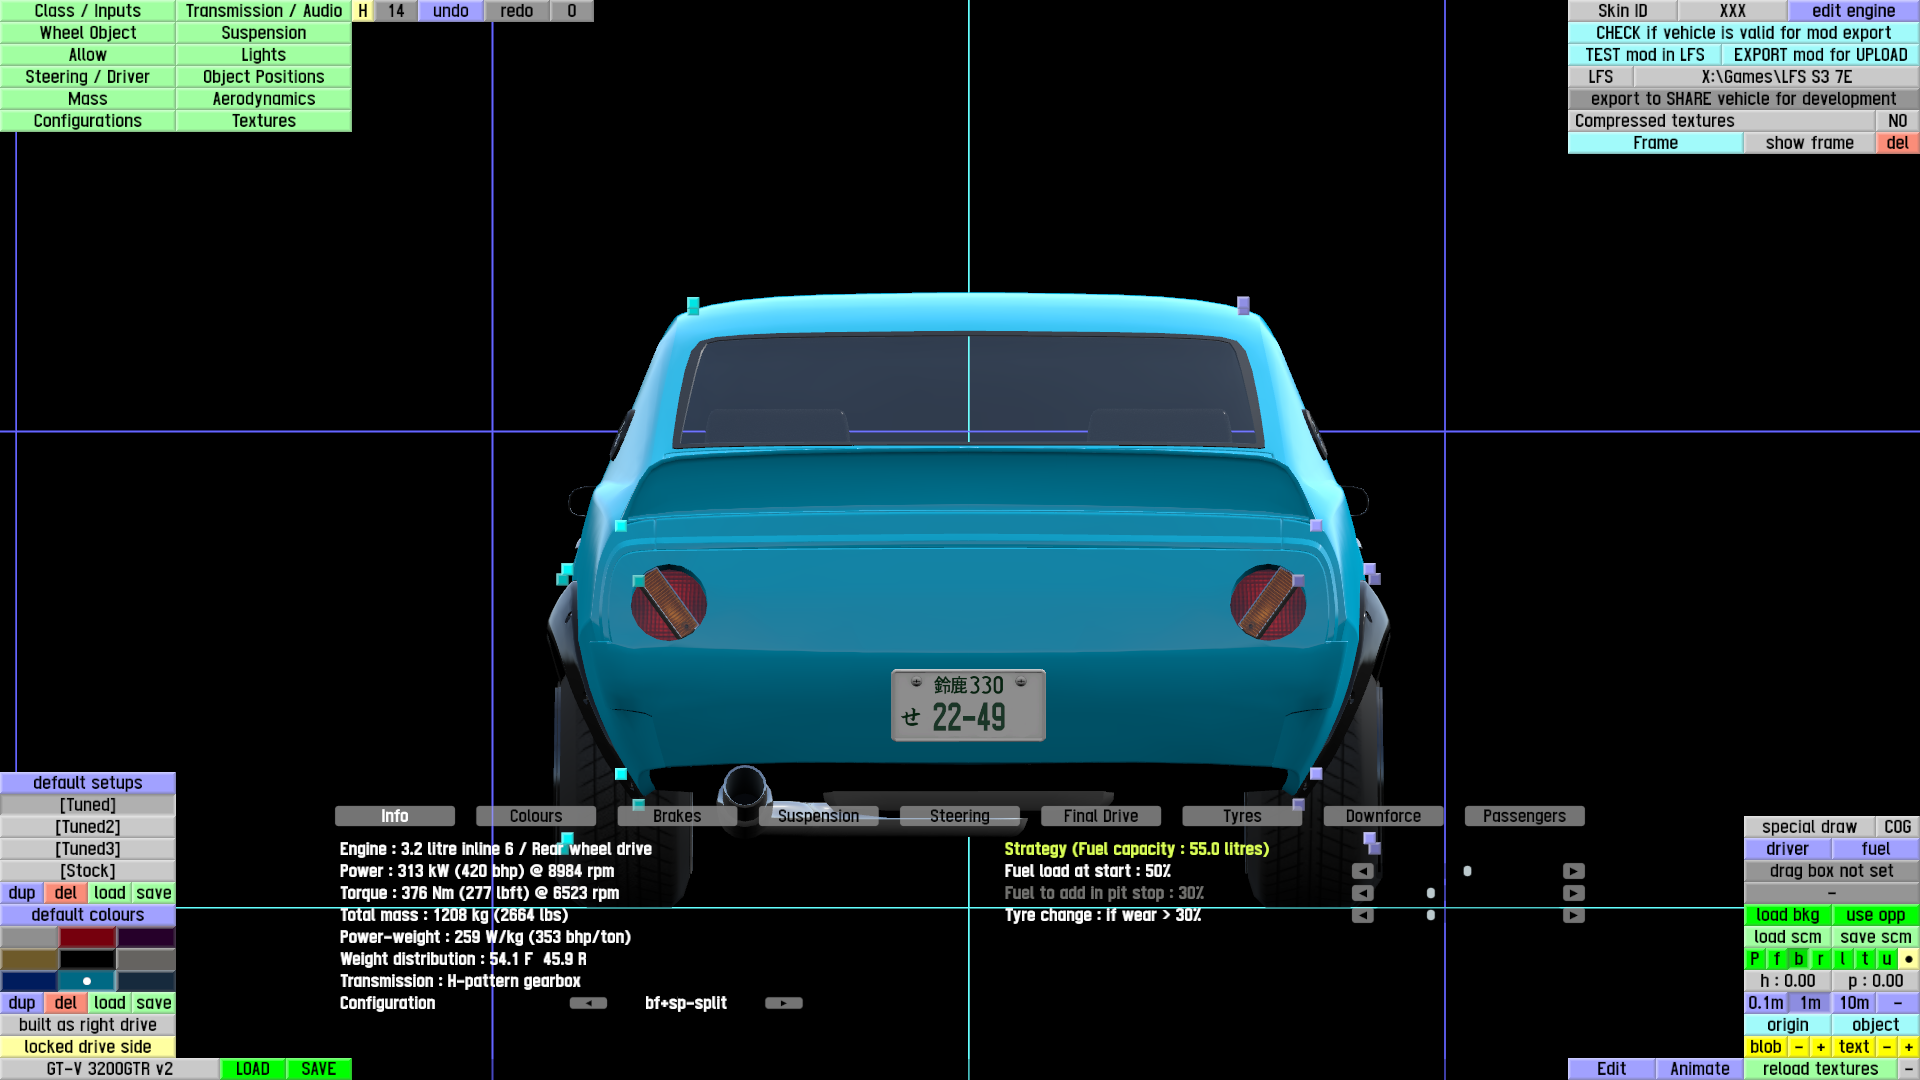Viewport: 1920px width, 1080px height.
Task: Select the [Tuned2] default setup
Action: click(x=88, y=827)
